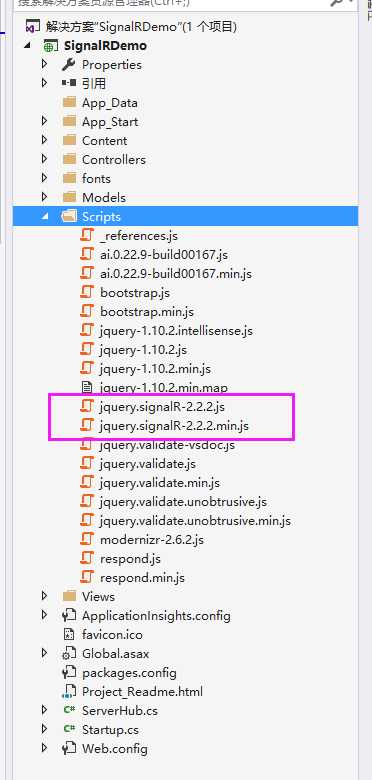Click the App_Start folder icon
Viewport: 372px width, 780px height.
[69, 121]
